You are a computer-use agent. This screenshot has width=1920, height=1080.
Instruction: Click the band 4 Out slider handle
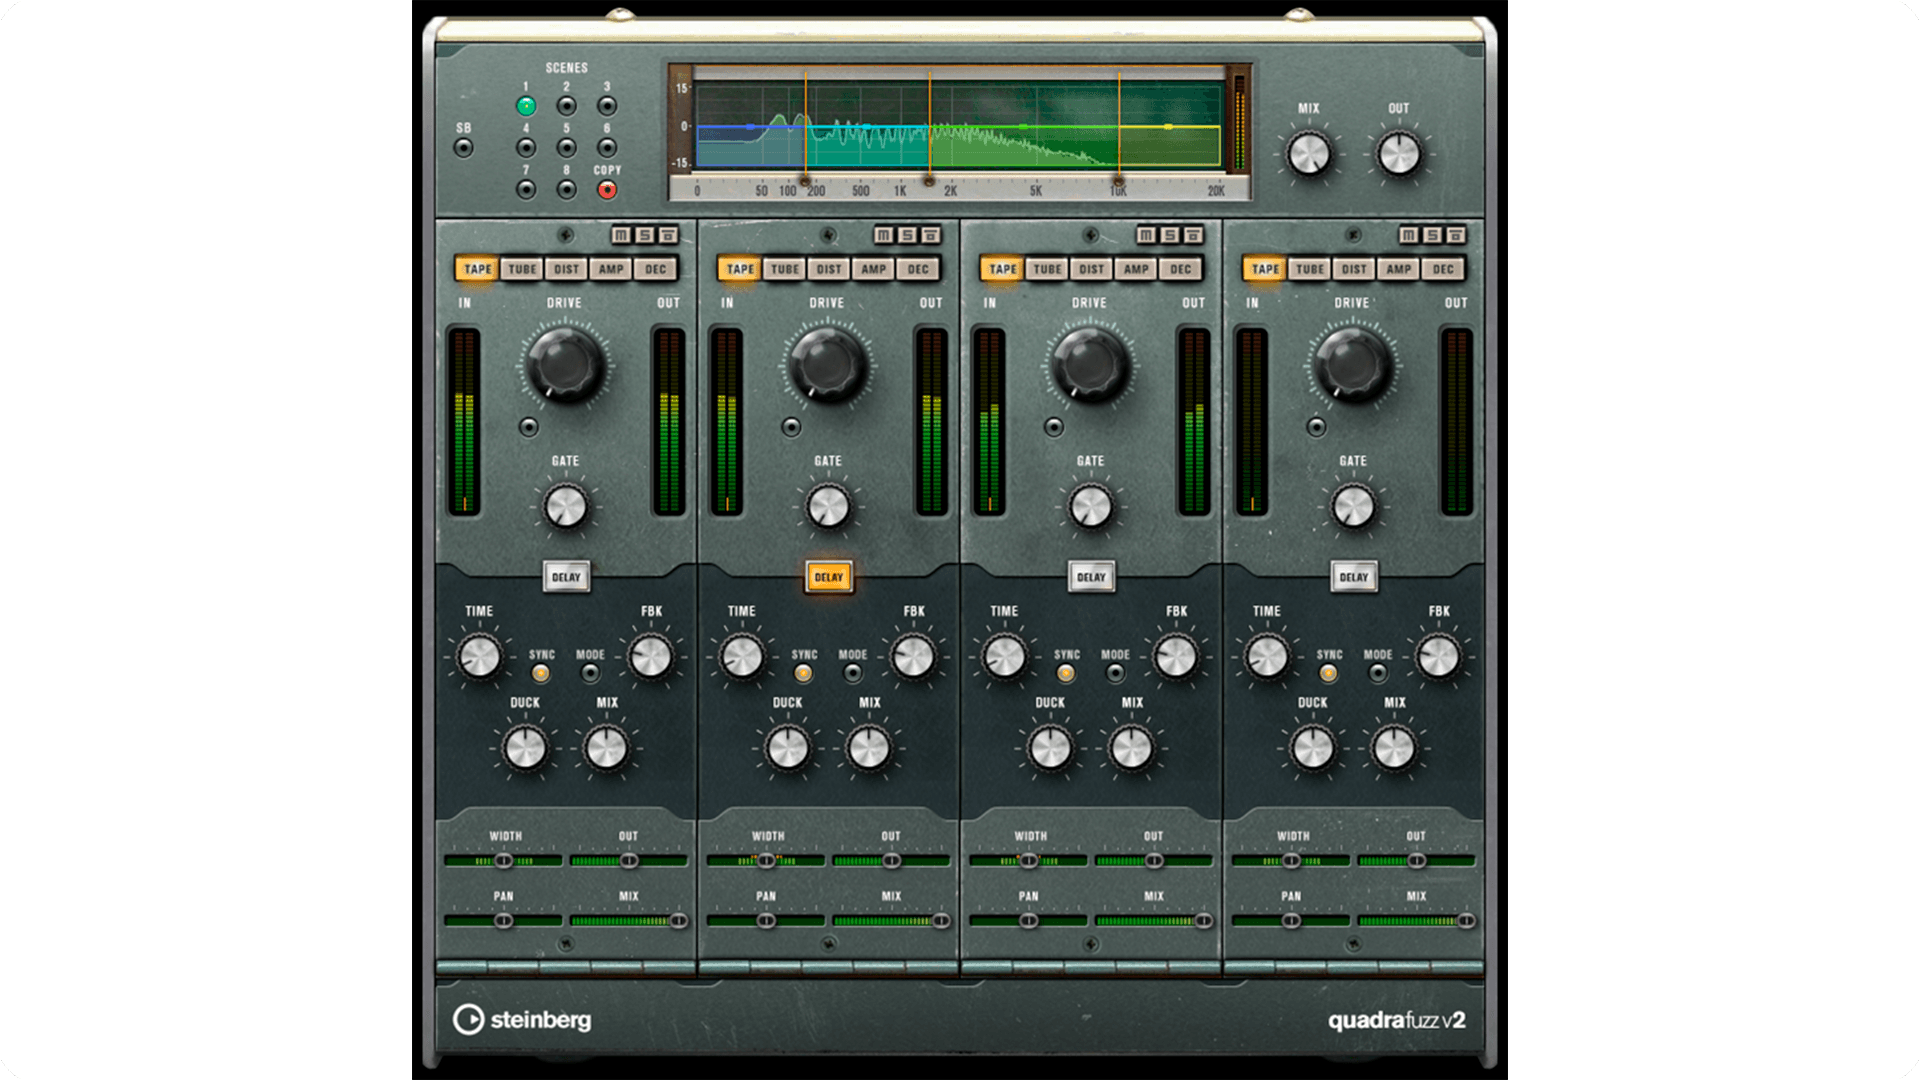click(x=1417, y=860)
